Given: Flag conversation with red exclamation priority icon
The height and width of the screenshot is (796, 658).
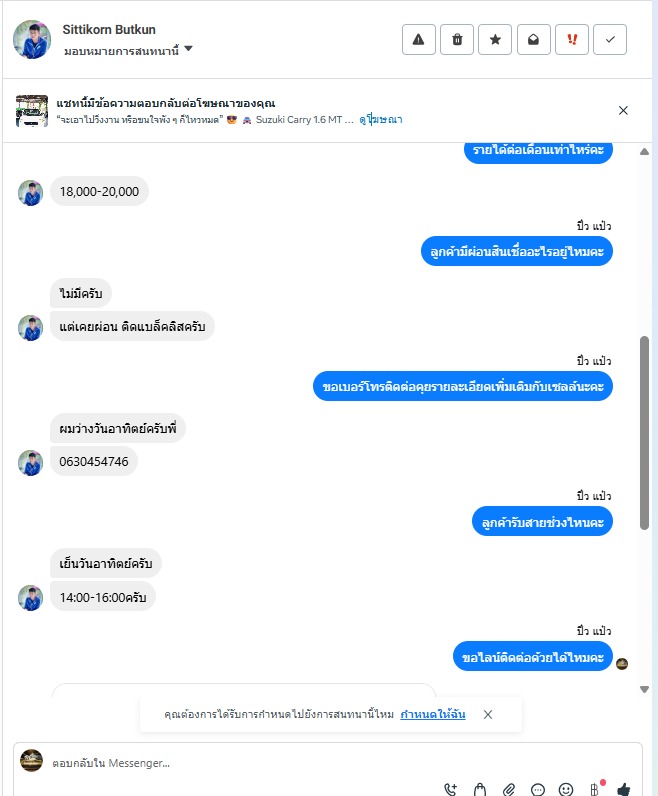Looking at the screenshot, I should 572,40.
